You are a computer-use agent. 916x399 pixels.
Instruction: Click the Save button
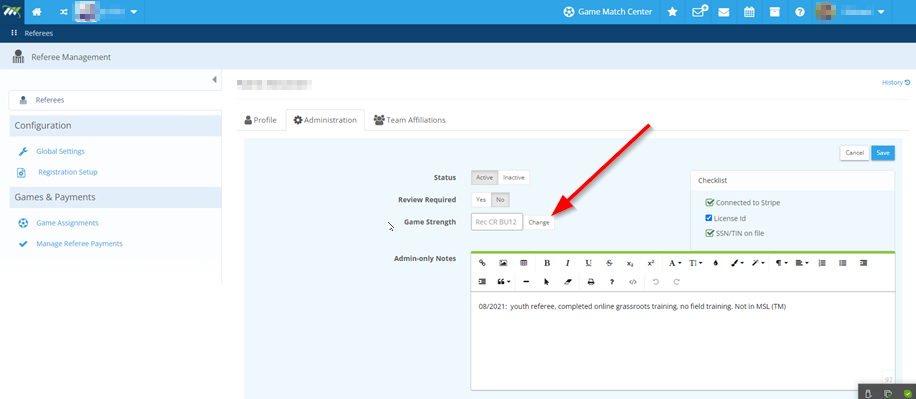pyautogui.click(x=883, y=153)
